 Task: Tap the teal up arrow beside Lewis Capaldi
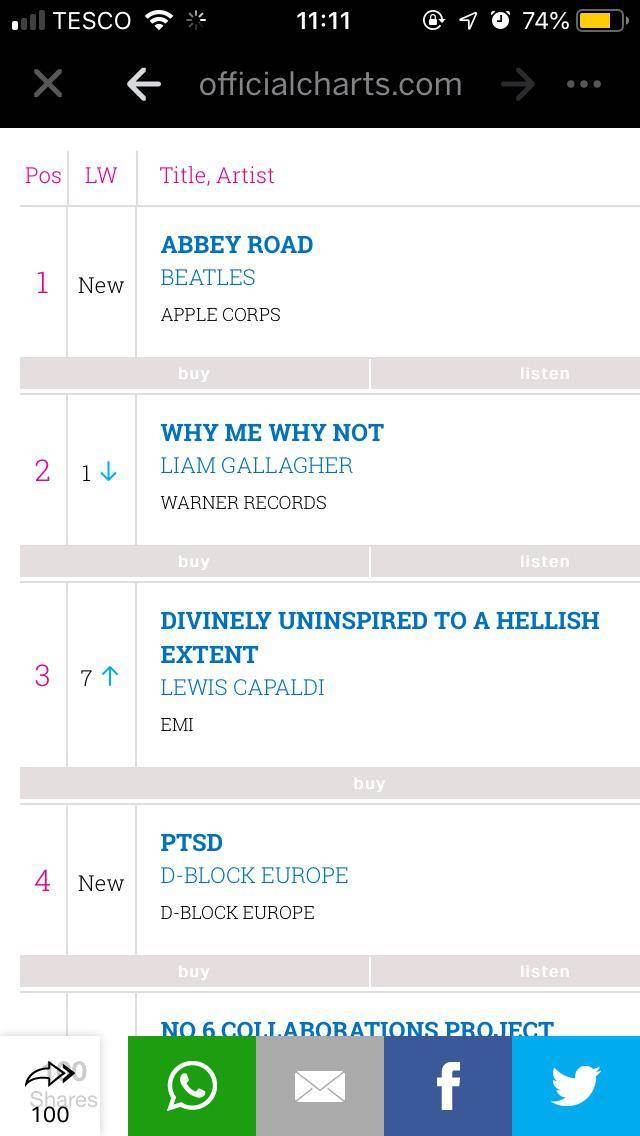(x=108, y=676)
